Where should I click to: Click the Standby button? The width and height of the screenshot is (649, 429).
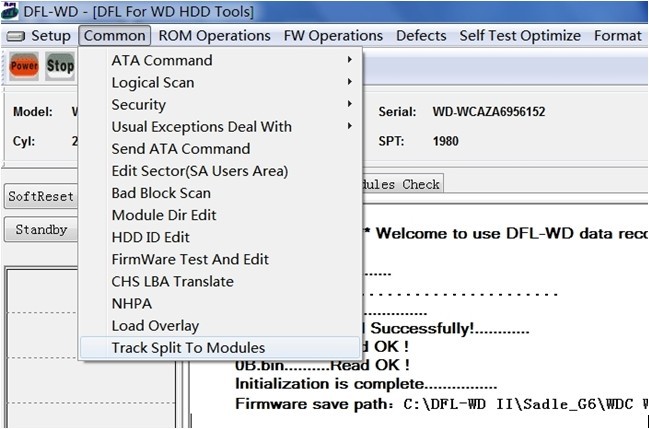tap(41, 229)
